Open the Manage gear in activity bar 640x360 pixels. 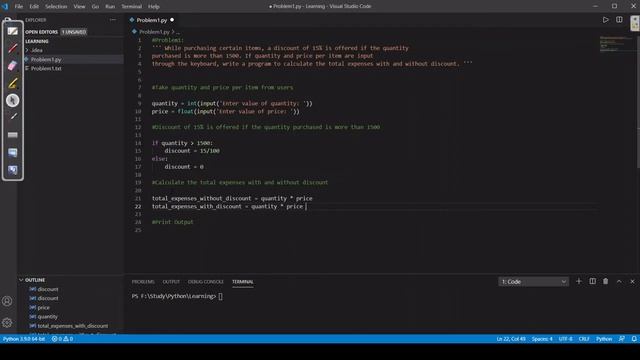pos(7,323)
